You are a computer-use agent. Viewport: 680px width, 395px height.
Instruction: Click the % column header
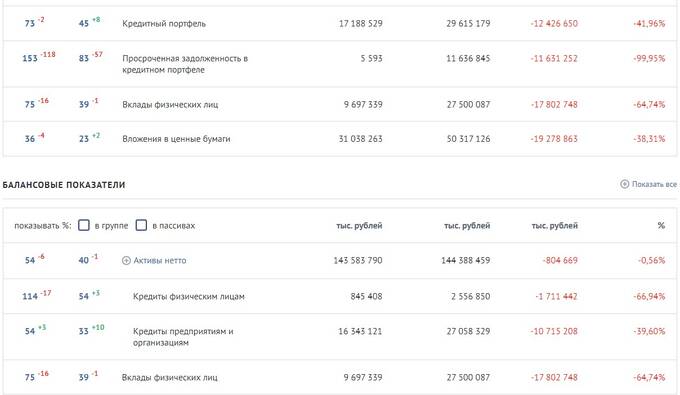[661, 225]
